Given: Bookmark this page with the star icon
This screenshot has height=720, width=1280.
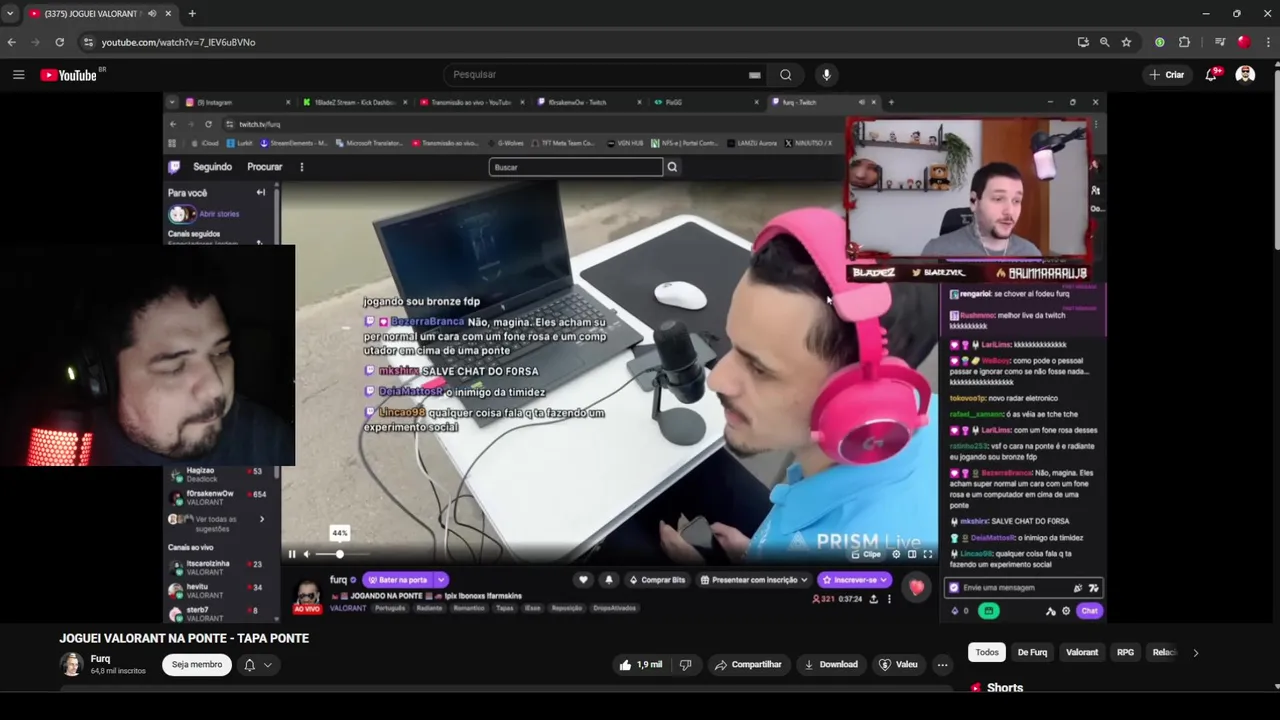Looking at the screenshot, I should point(1126,42).
